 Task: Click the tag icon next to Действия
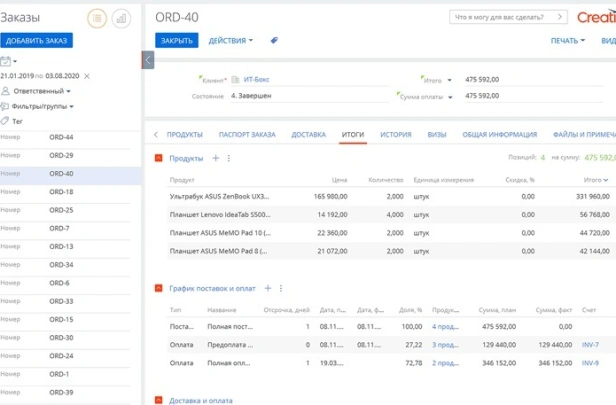[x=274, y=41]
